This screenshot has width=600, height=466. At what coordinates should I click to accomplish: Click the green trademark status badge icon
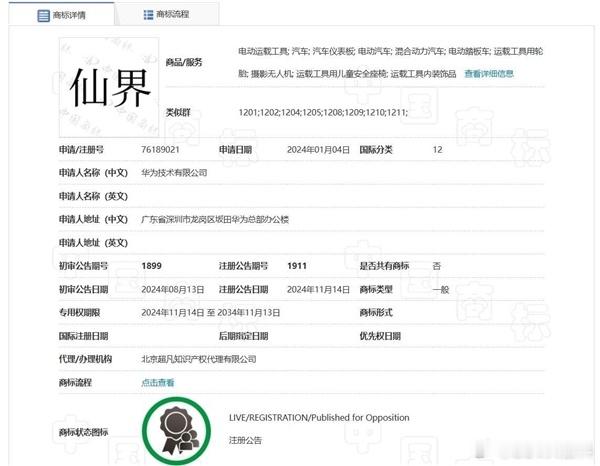[176, 431]
